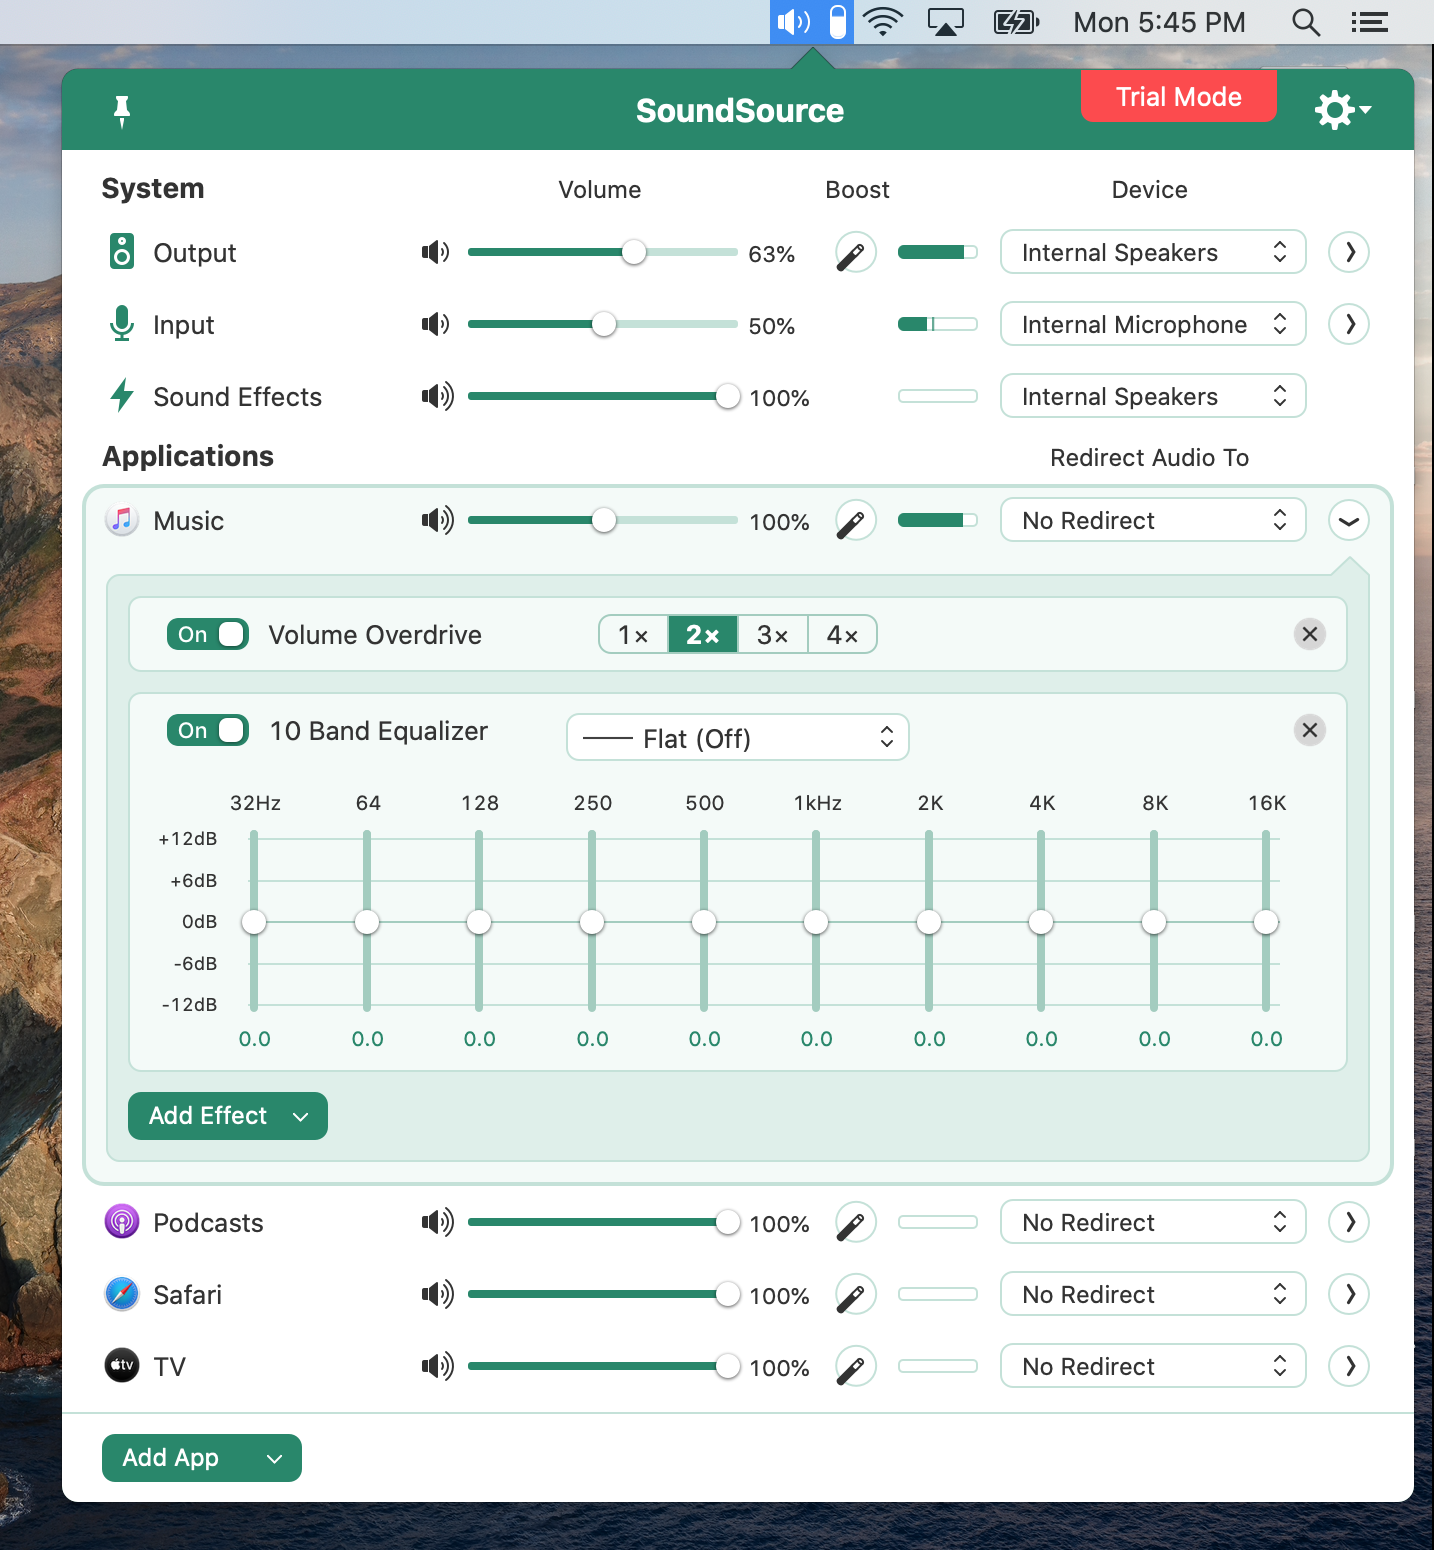This screenshot has width=1434, height=1550.
Task: Select 3× Volume Overdrive
Action: pos(772,635)
